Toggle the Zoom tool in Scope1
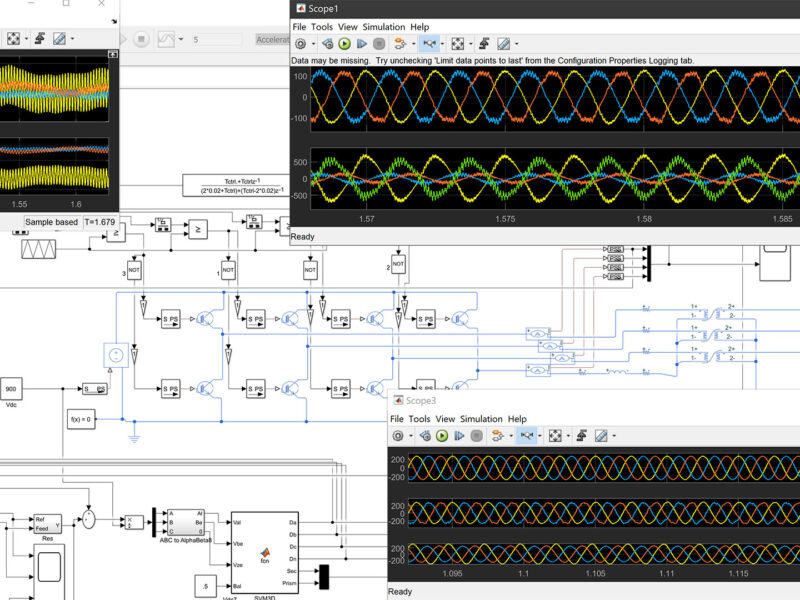 [429, 44]
